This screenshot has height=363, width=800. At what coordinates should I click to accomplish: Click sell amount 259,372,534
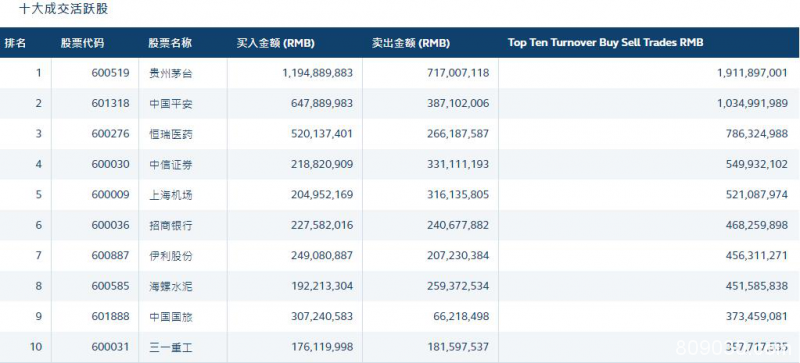[x=458, y=286]
